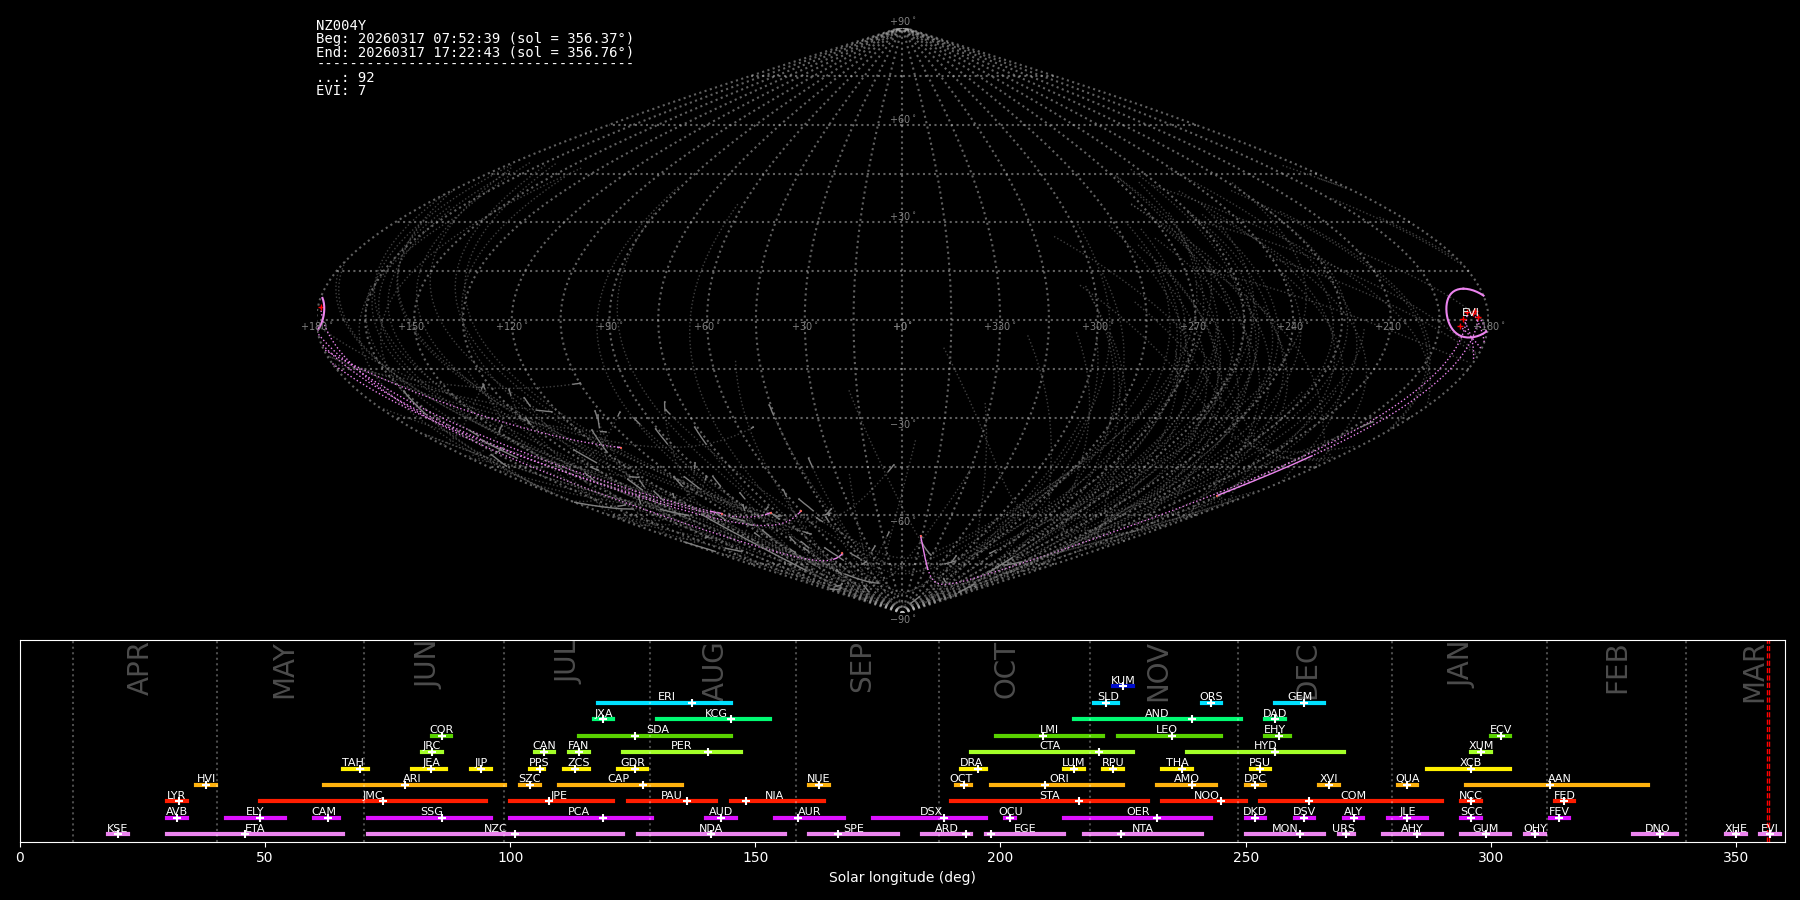Click the x-axis tick label 300
The image size is (1800, 900).
[x=1490, y=857]
